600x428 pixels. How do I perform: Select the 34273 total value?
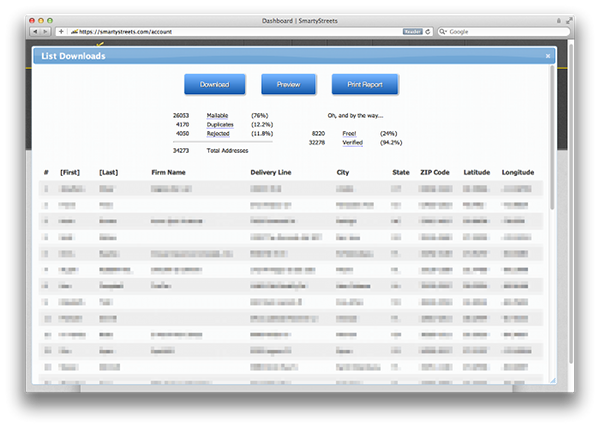[181, 150]
